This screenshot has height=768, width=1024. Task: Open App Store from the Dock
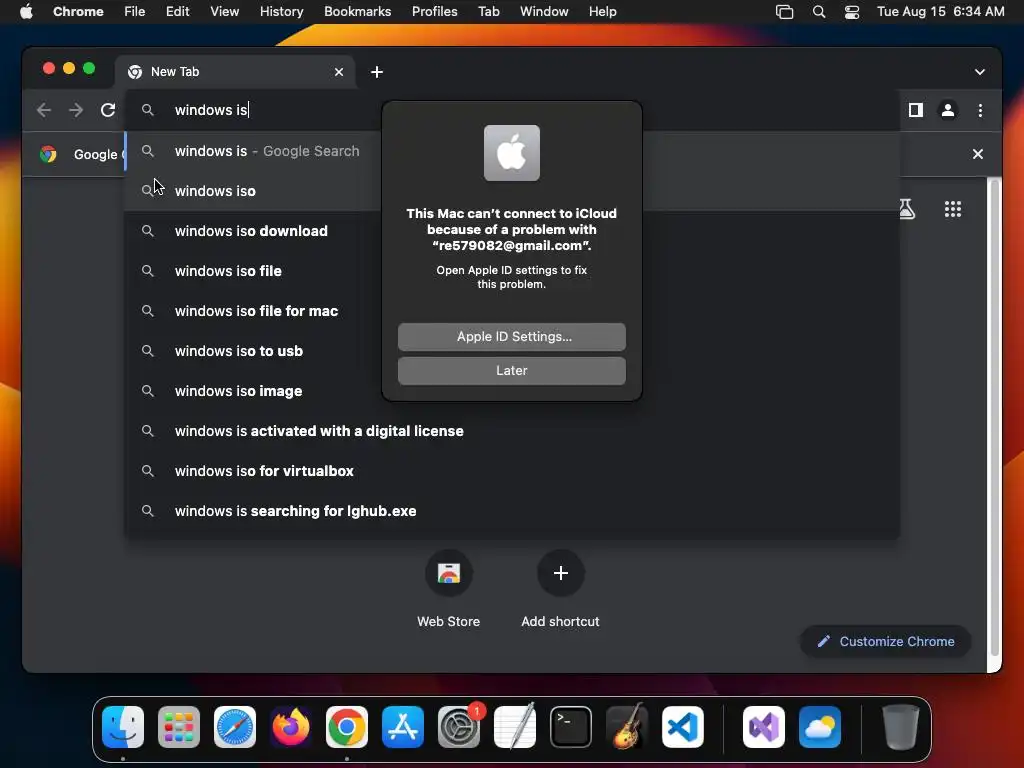[x=402, y=727]
